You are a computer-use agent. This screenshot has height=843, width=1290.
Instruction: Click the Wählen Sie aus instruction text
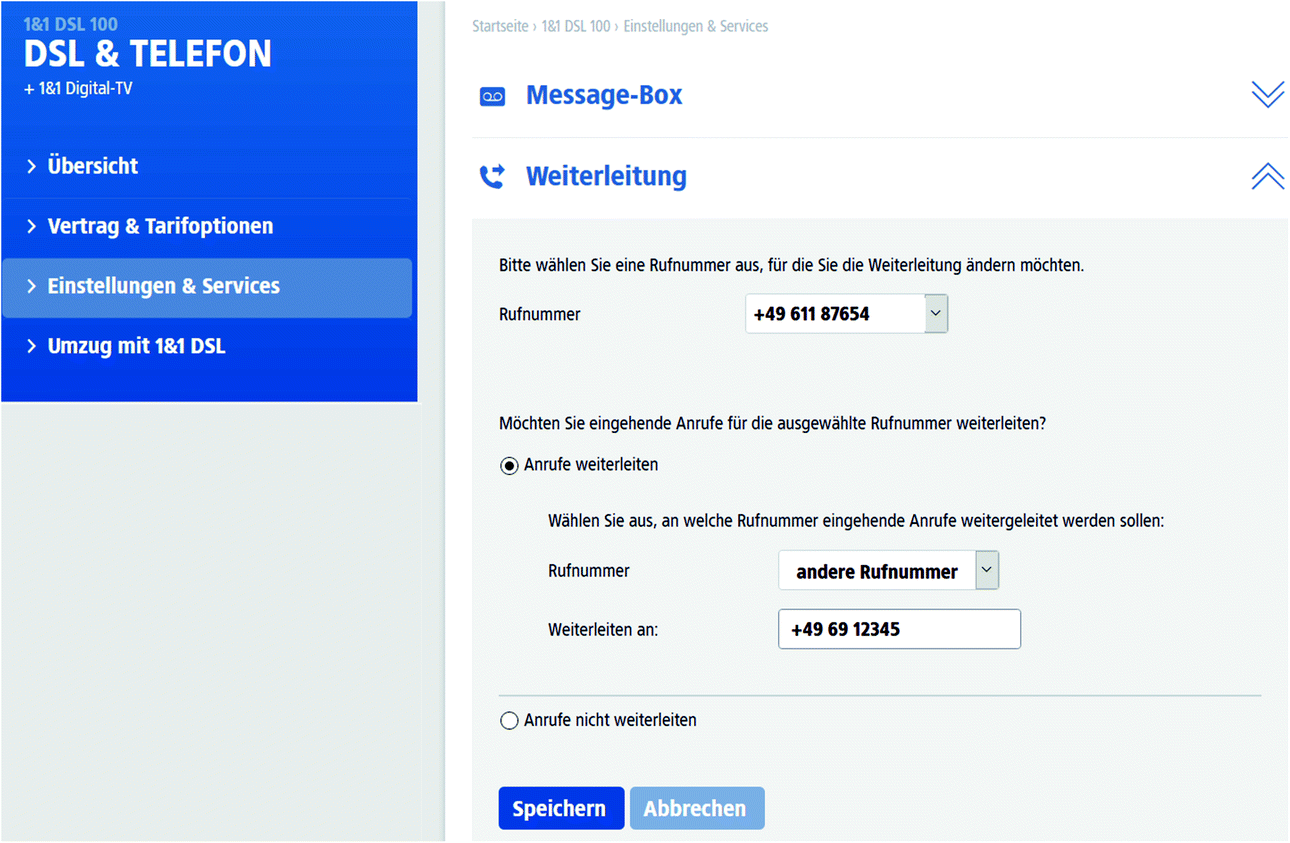pos(856,521)
